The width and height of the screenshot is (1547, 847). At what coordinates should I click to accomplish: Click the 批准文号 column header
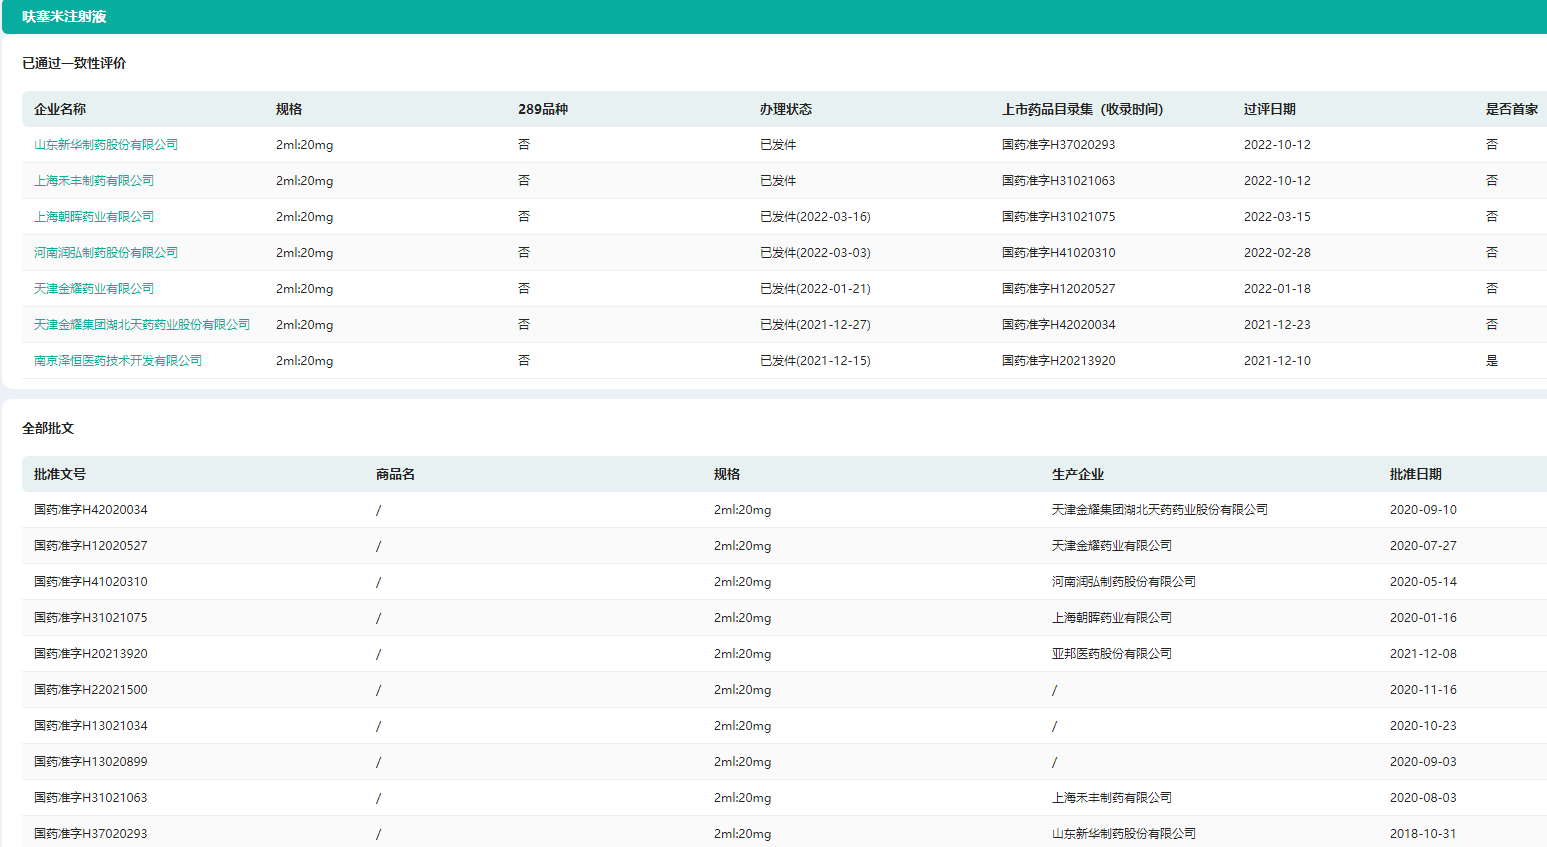[x=60, y=474]
